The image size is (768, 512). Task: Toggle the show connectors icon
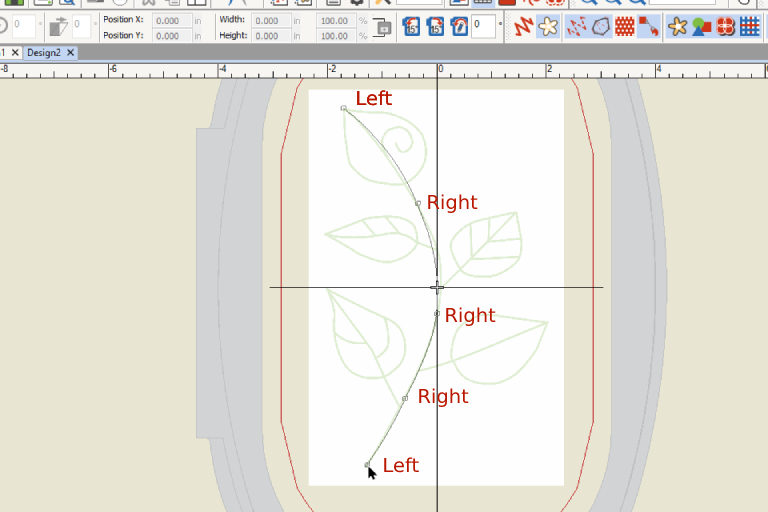point(648,26)
